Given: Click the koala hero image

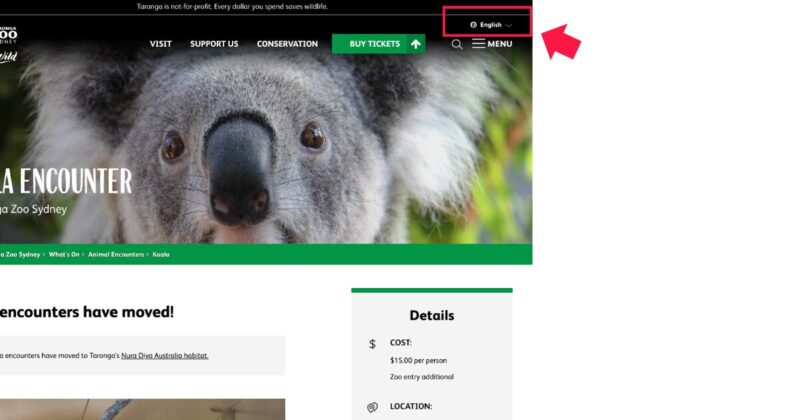Looking at the screenshot, I should click(x=265, y=143).
